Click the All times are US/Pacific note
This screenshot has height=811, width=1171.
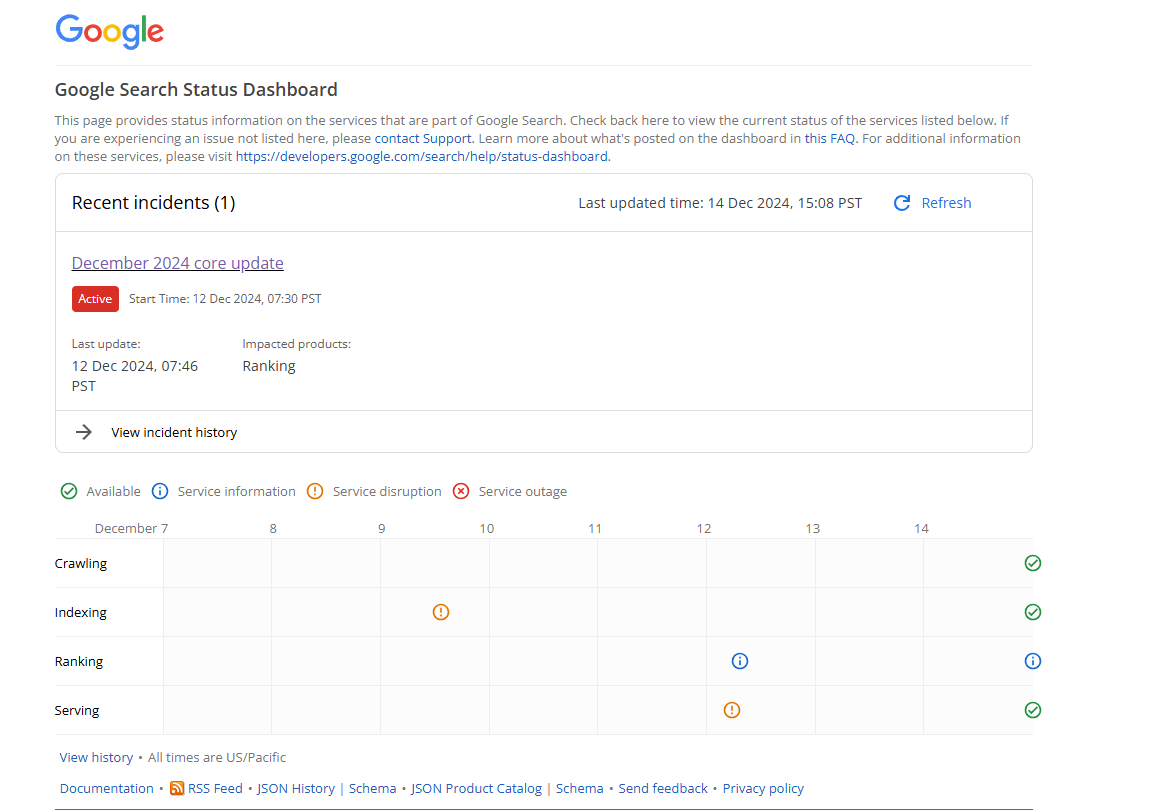[x=217, y=757]
